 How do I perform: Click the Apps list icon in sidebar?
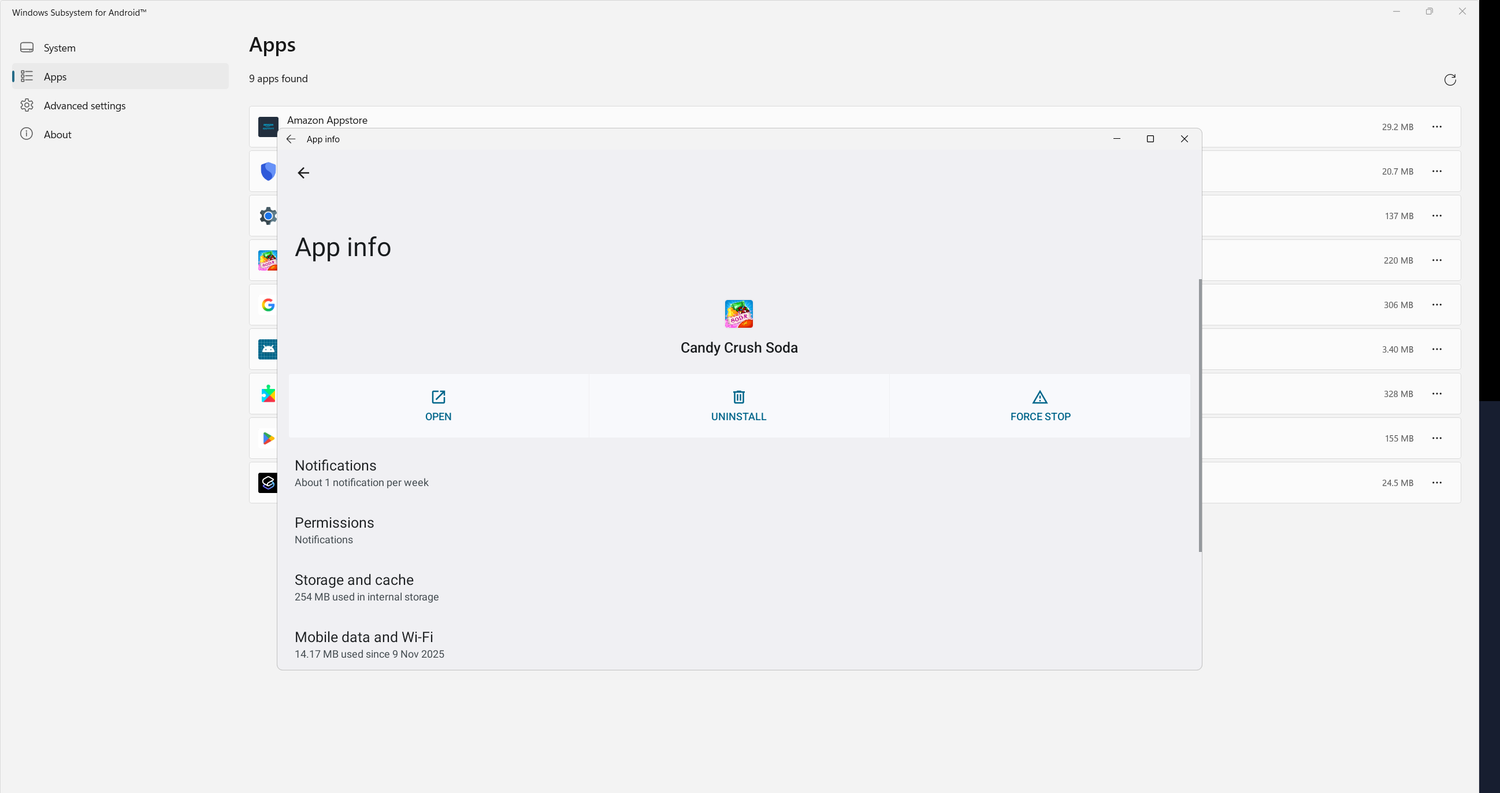coord(27,77)
